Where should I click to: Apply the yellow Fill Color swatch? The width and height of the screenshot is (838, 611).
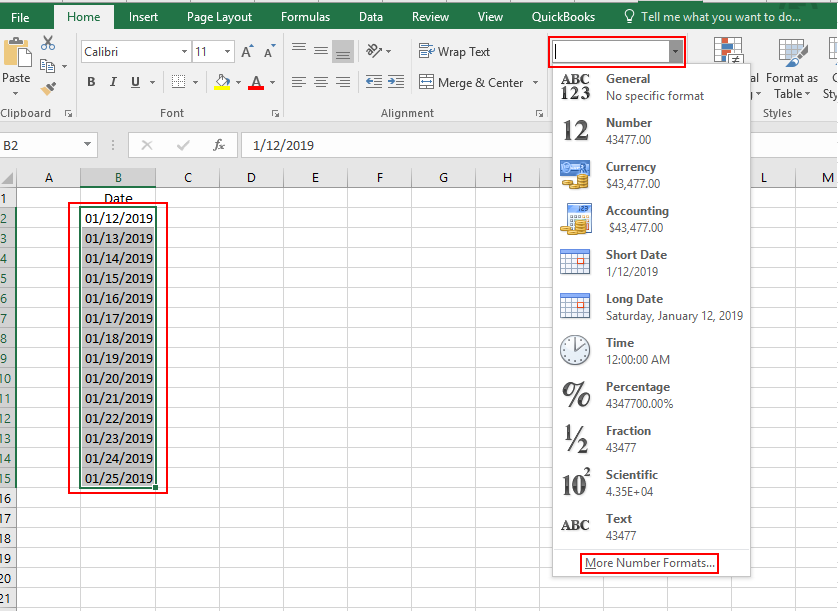click(x=222, y=82)
